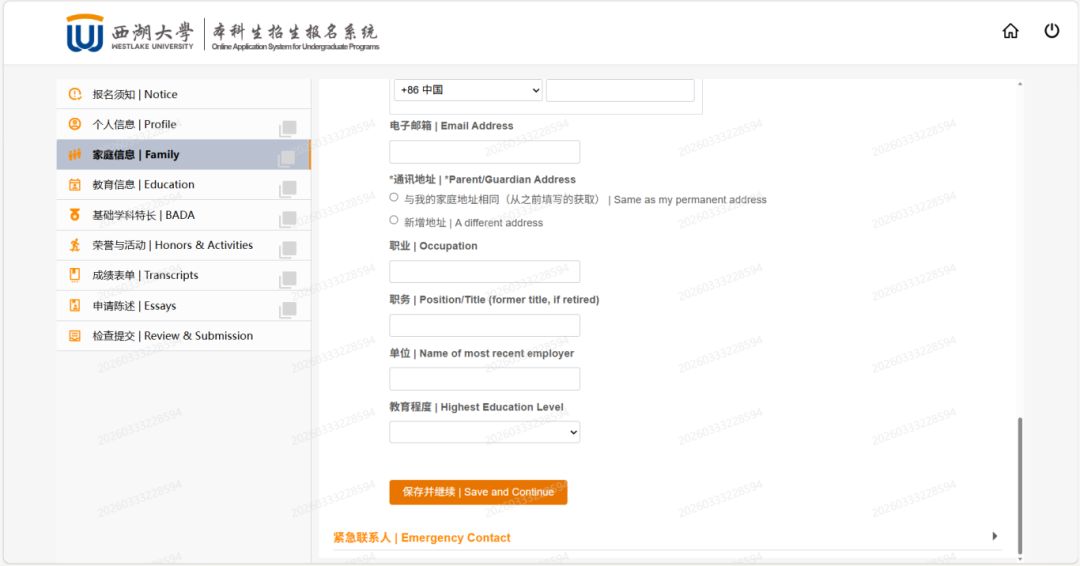This screenshot has height=566, width=1080.
Task: Open the 成绩表单 | Transcripts section
Action: point(184,275)
